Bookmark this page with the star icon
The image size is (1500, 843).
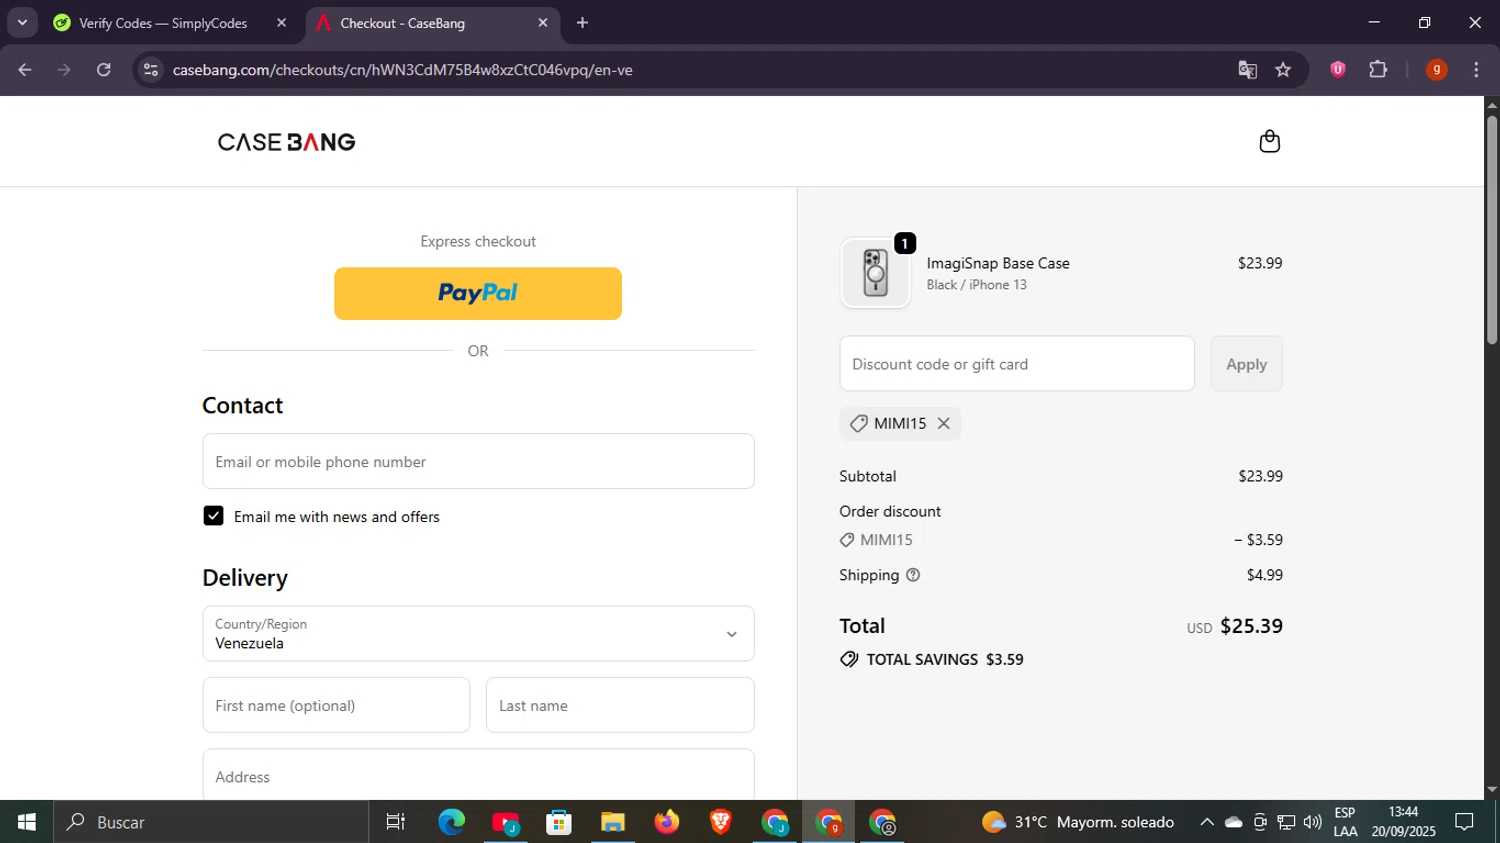point(1283,70)
